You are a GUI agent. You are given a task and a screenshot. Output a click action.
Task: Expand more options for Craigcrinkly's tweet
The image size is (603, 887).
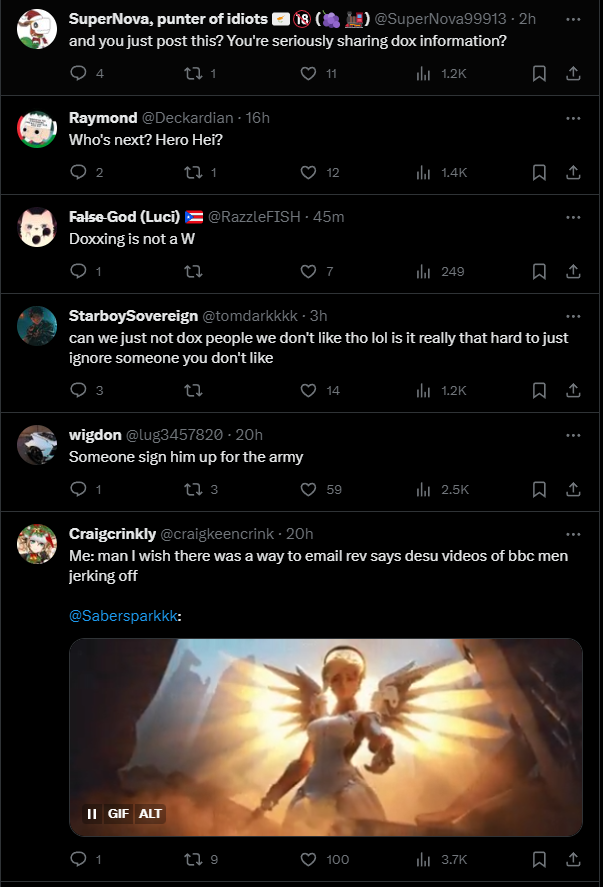point(573,534)
